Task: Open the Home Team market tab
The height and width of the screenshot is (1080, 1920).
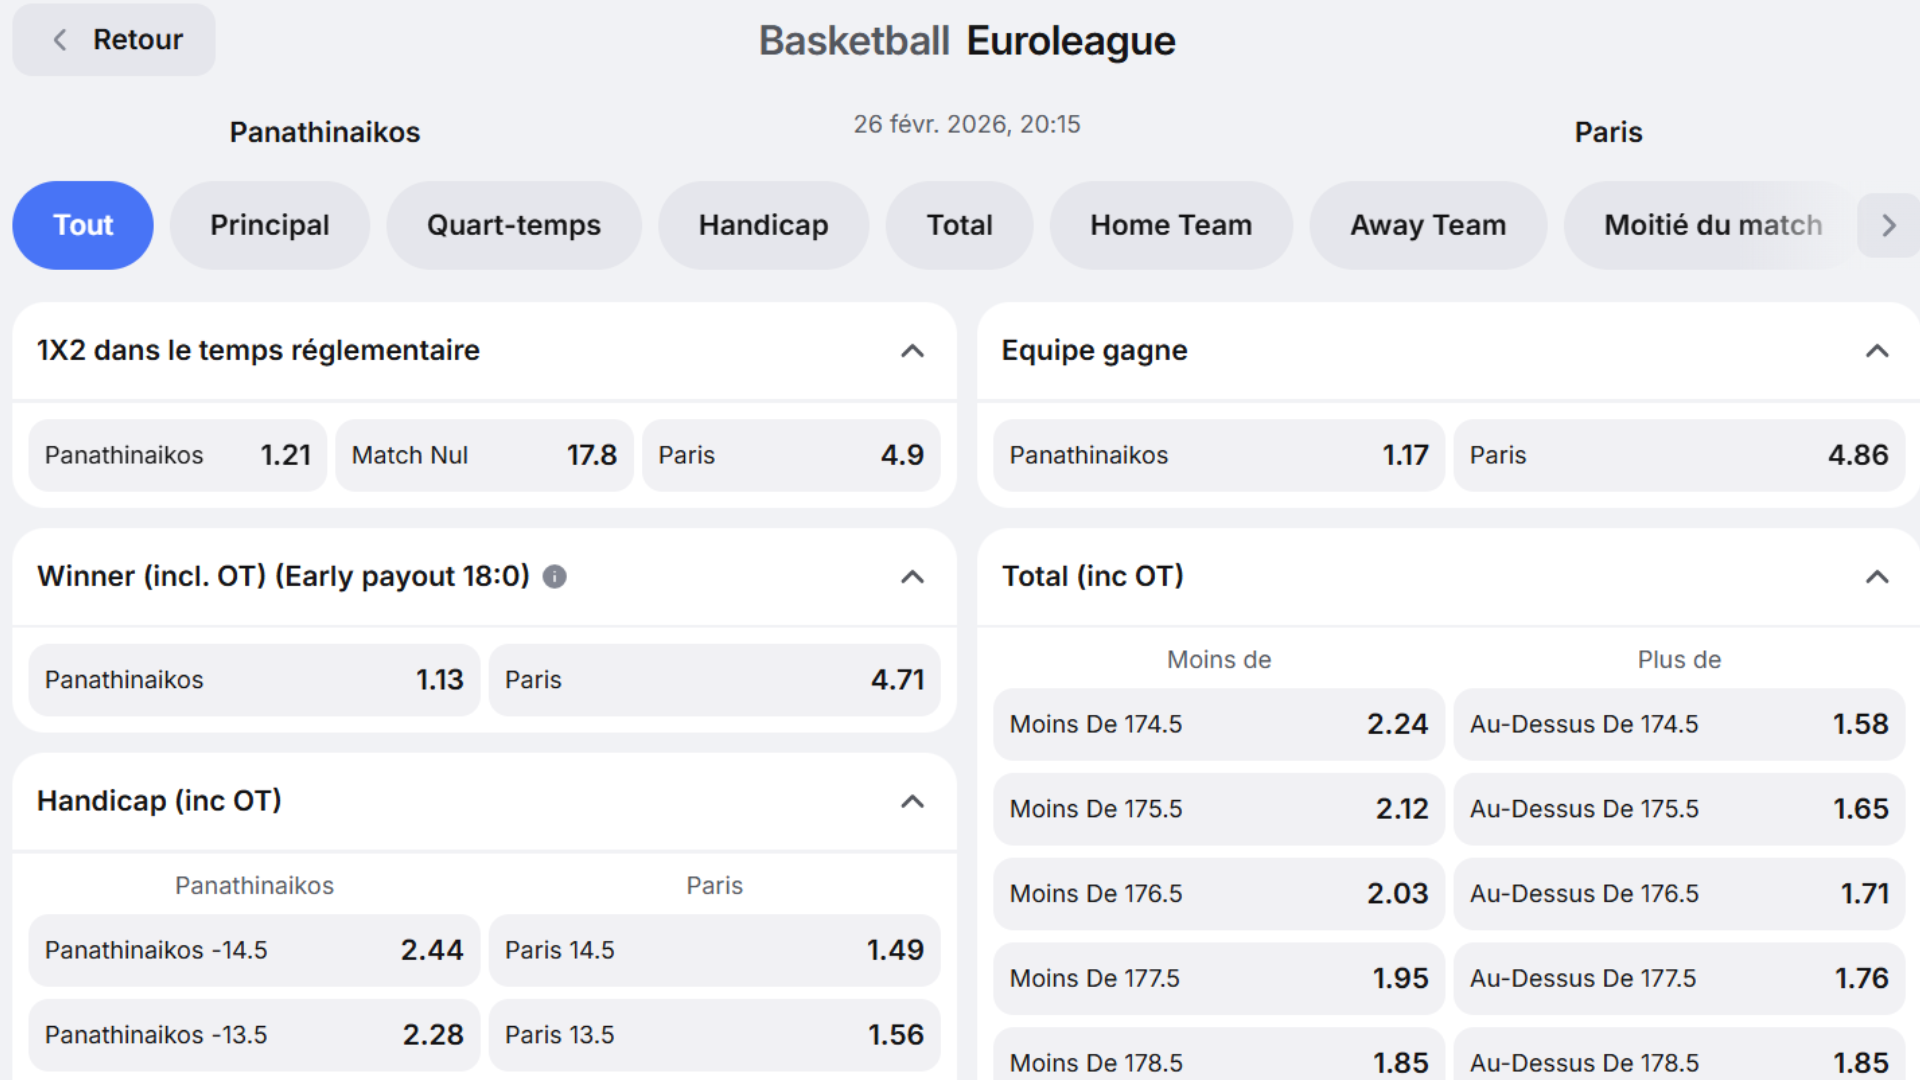Action: tap(1170, 225)
